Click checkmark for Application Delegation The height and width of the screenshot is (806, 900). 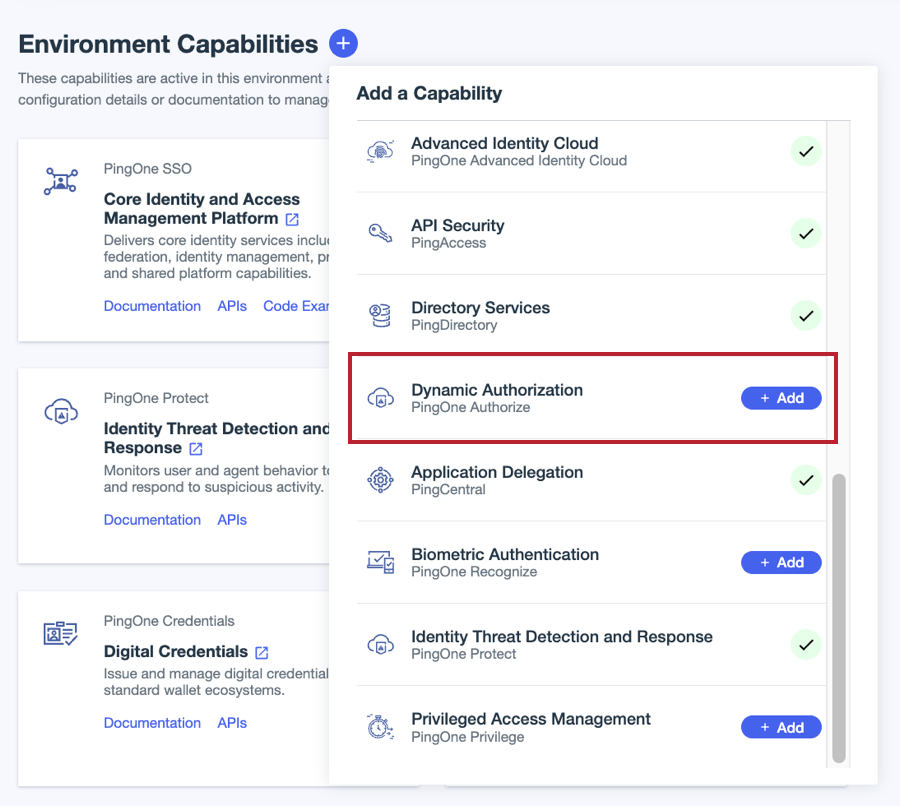coord(806,480)
